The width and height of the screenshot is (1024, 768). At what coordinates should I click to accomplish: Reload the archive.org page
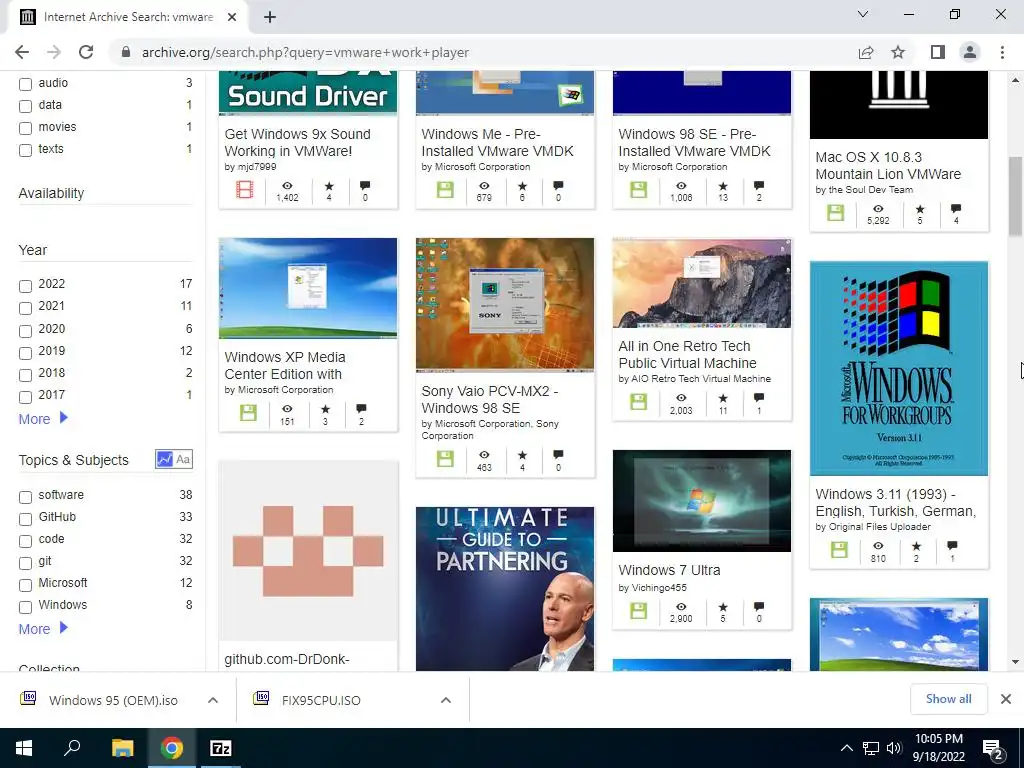pos(86,52)
